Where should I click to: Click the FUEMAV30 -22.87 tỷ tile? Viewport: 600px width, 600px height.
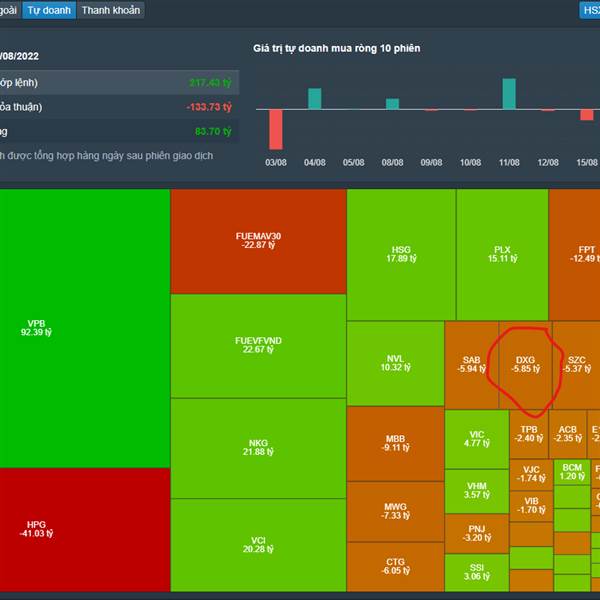point(258,241)
